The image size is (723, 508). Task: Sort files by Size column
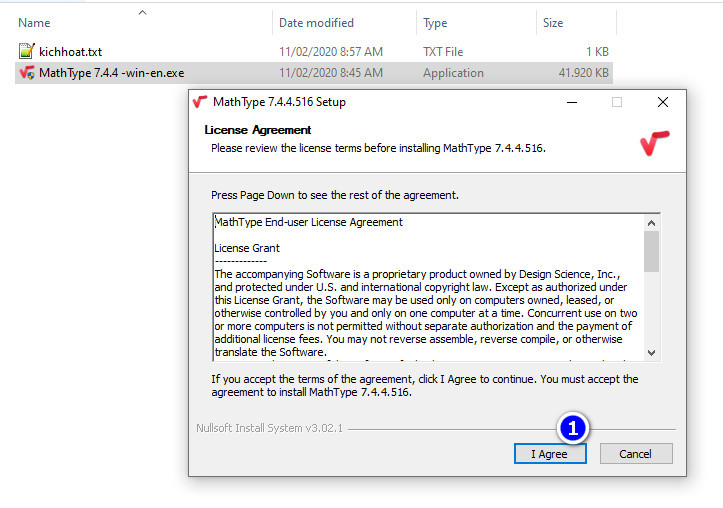pyautogui.click(x=553, y=22)
